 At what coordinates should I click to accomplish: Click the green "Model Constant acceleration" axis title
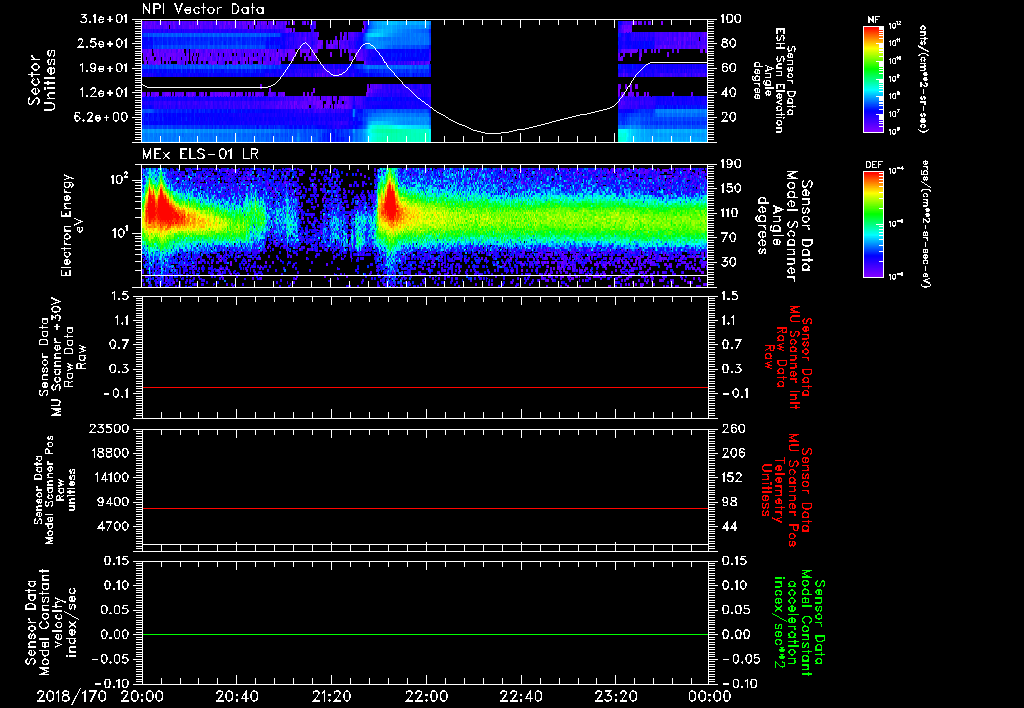click(799, 624)
